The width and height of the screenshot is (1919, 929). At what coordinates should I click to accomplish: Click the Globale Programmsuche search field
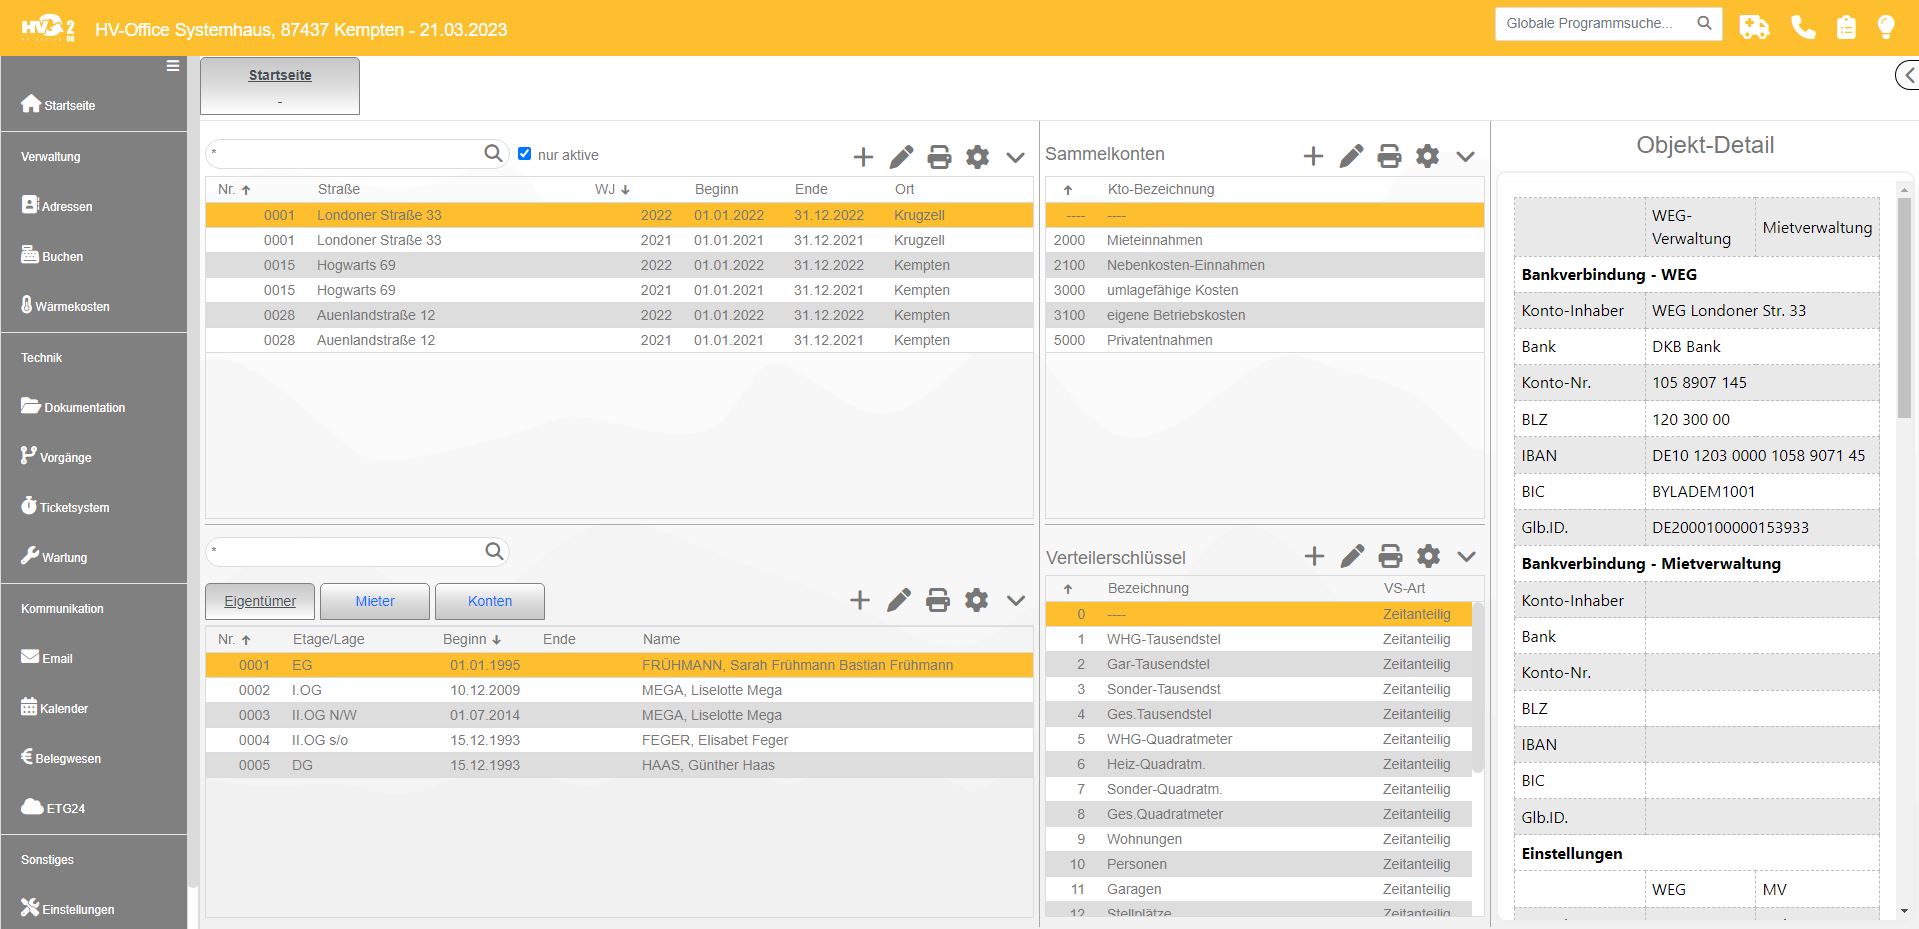1595,24
